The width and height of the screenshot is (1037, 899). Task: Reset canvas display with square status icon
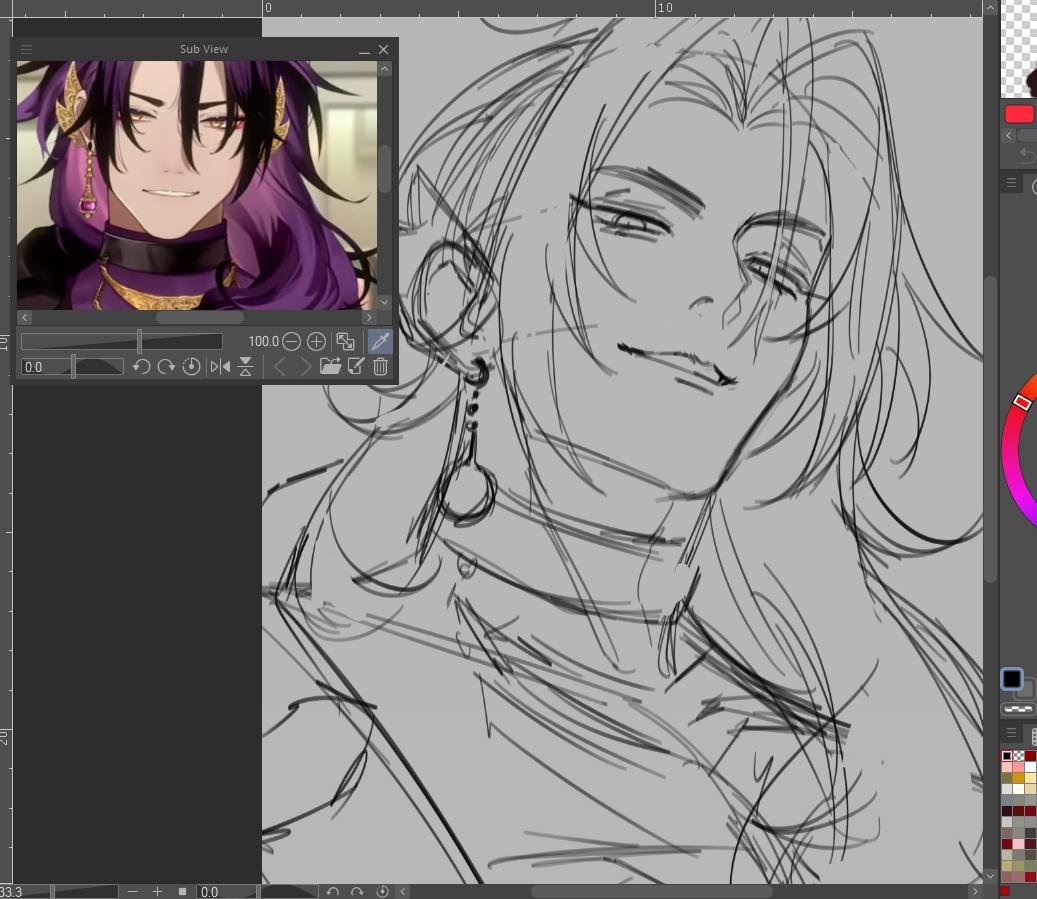[182, 892]
